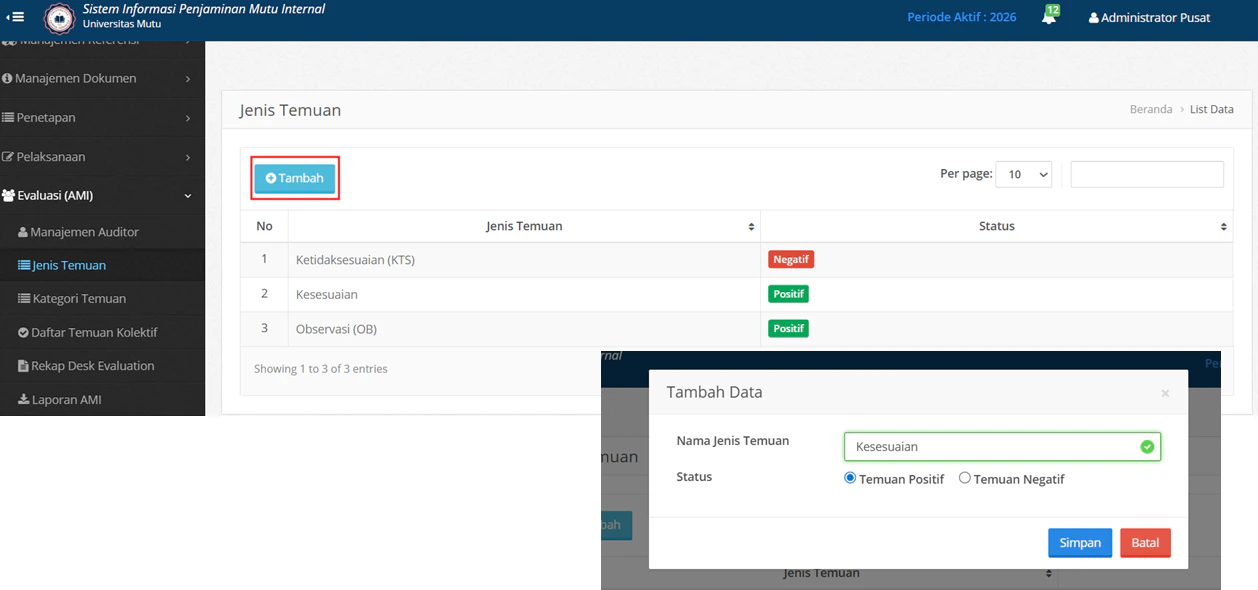Click the red Negatif status badge
Image resolution: width=1258 pixels, height=590 pixels.
coord(791,259)
